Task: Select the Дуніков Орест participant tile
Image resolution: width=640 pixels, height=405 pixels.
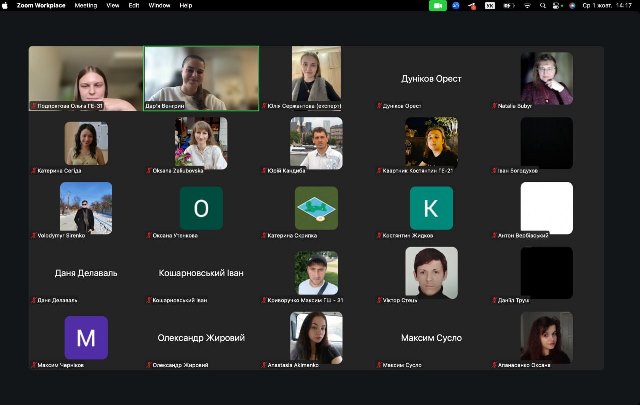Action: 431,78
